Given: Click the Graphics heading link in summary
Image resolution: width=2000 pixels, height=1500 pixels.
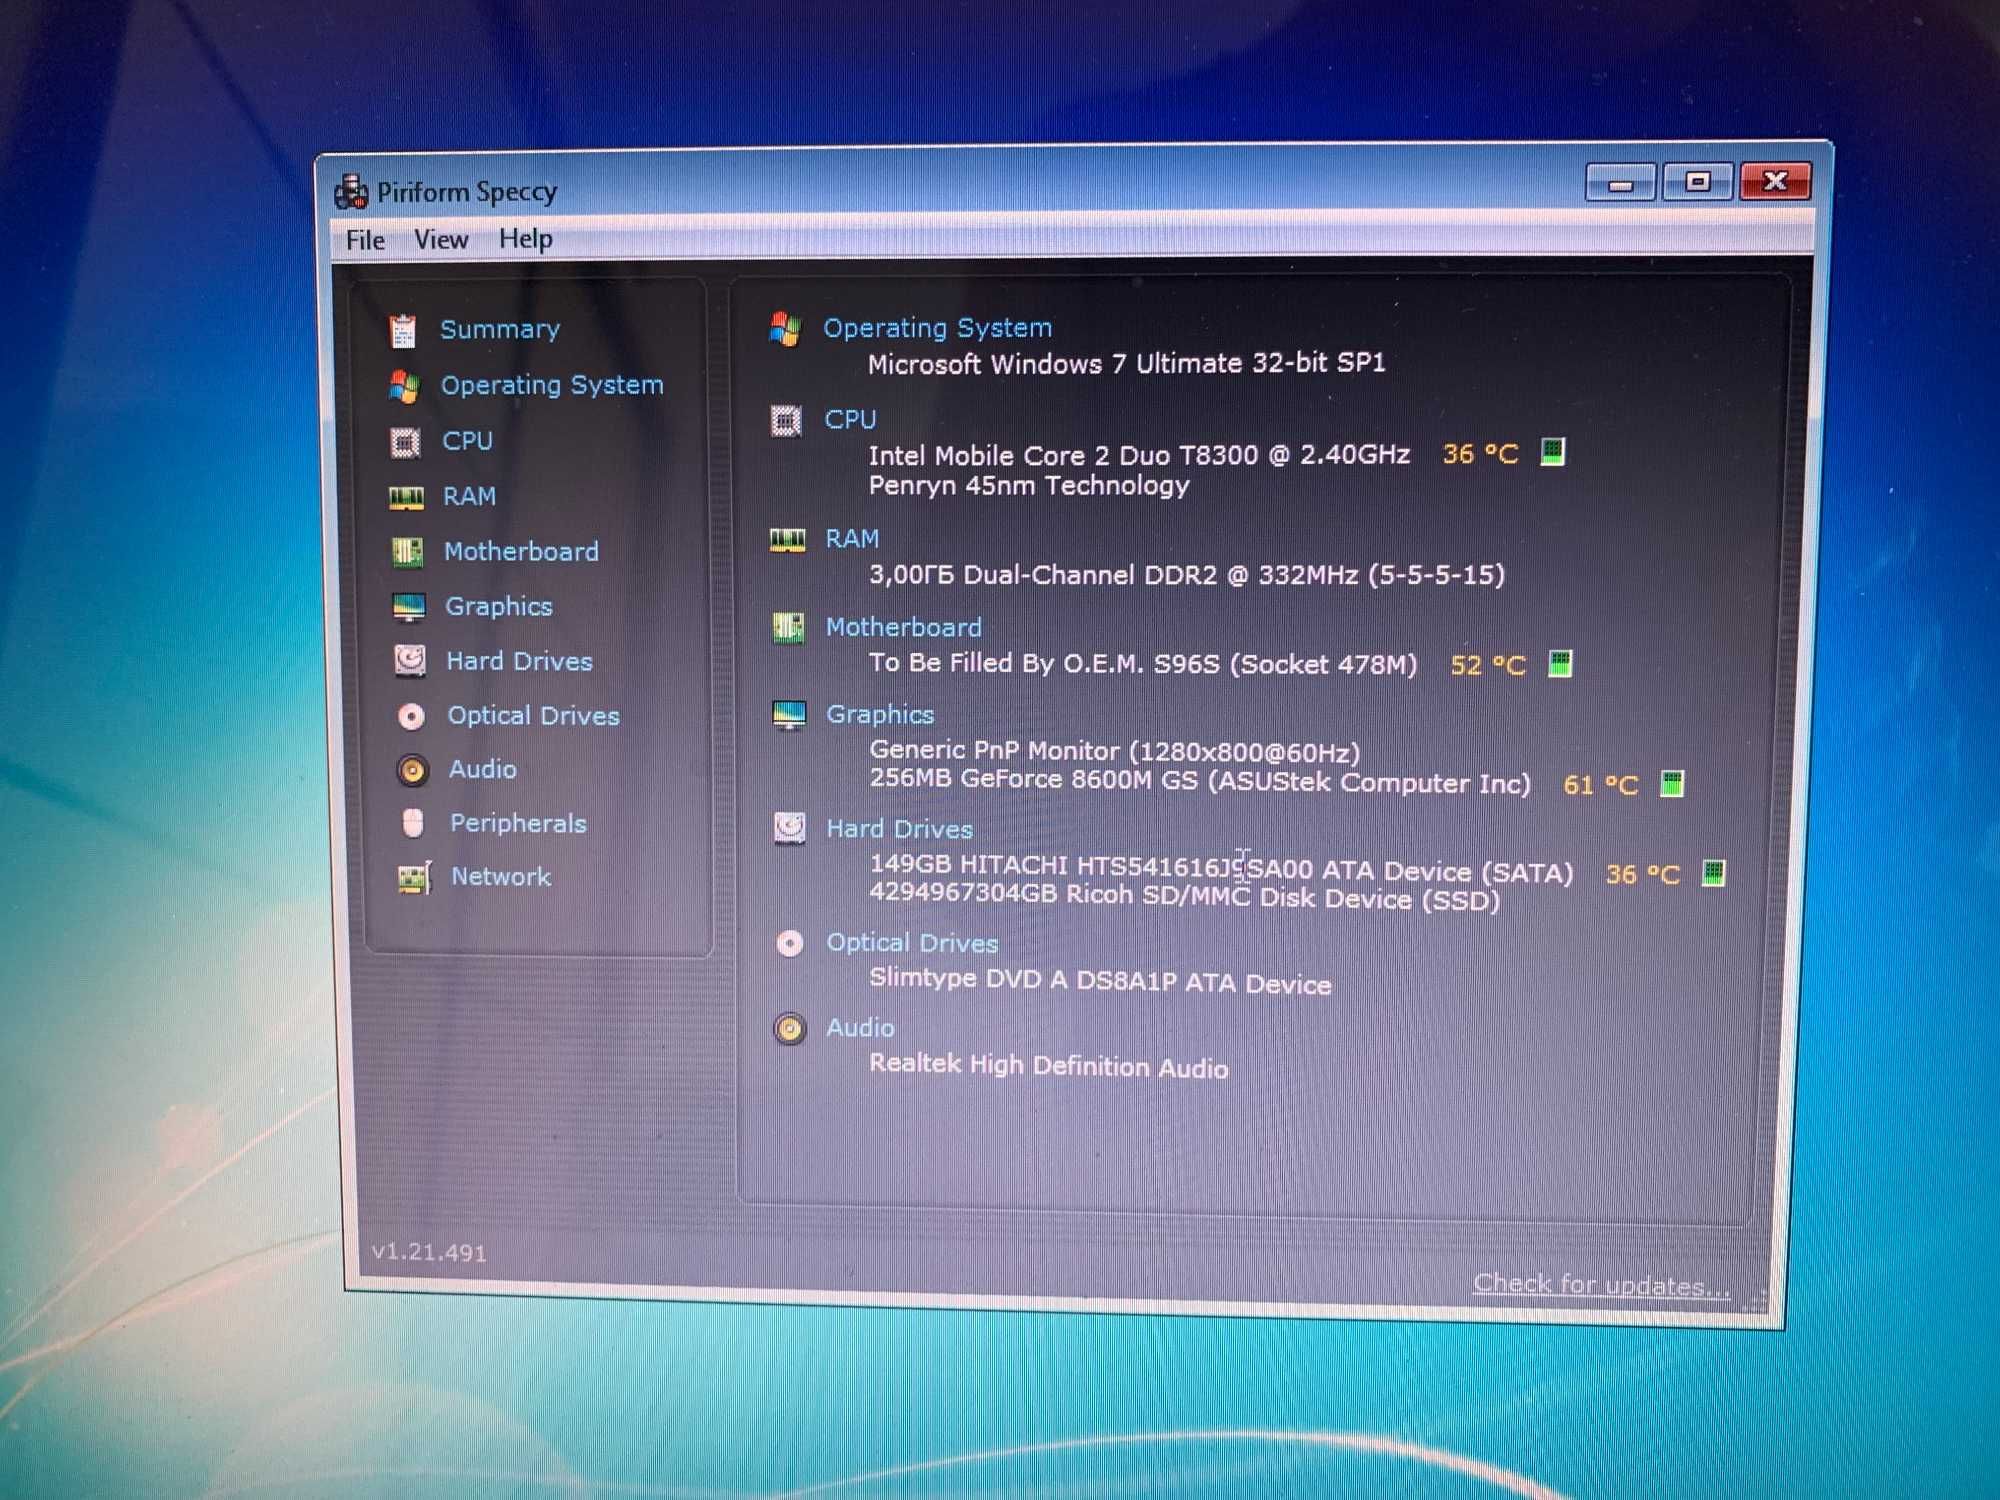Looking at the screenshot, I should click(880, 714).
